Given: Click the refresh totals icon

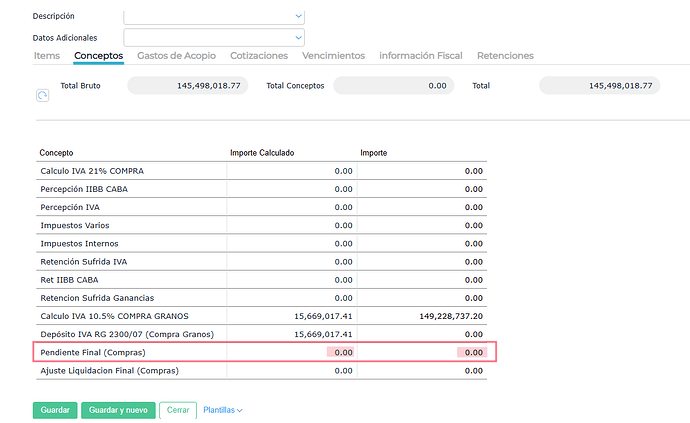Looking at the screenshot, I should (x=43, y=95).
